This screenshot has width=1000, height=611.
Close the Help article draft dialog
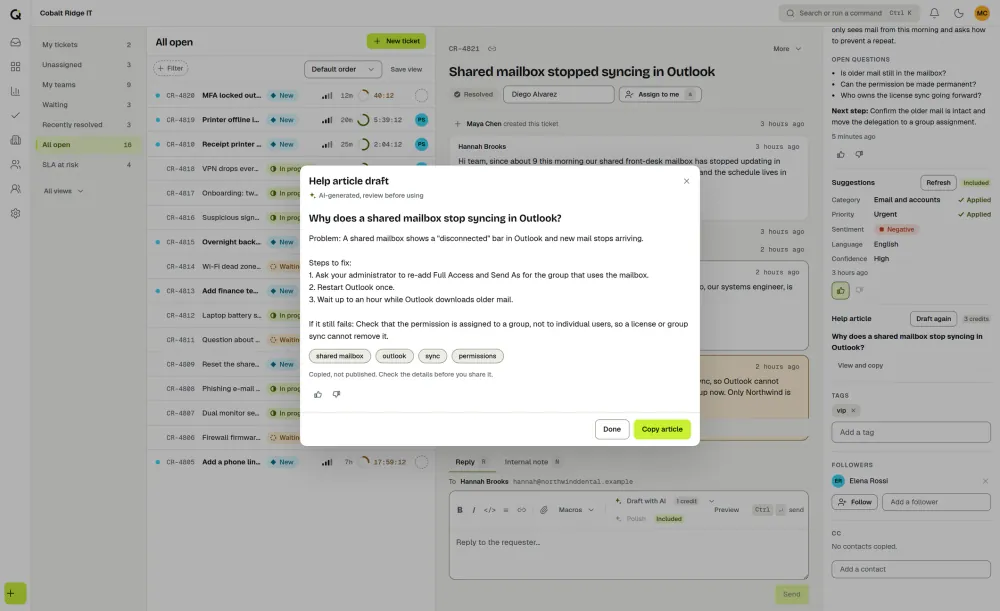tap(686, 181)
